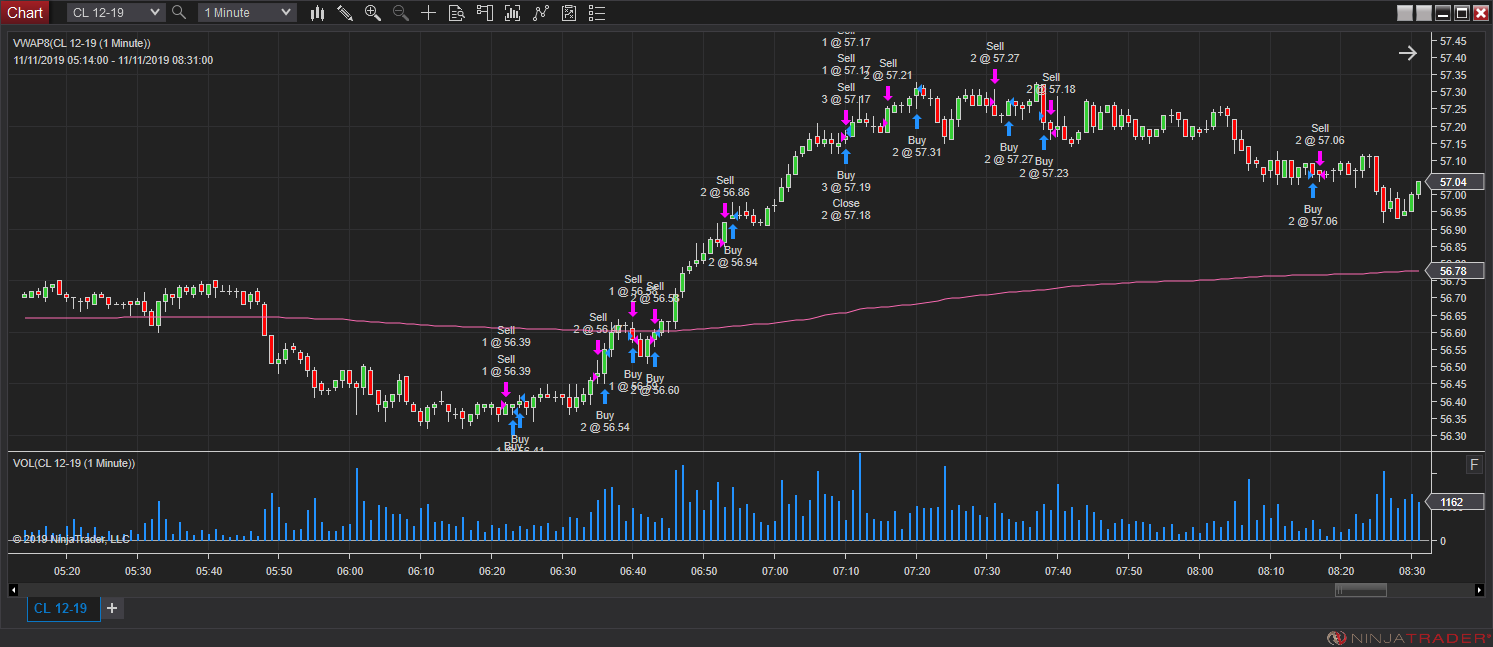Open the Chart Trader icon
Image resolution: width=1493 pixels, height=647 pixels.
[x=485, y=13]
